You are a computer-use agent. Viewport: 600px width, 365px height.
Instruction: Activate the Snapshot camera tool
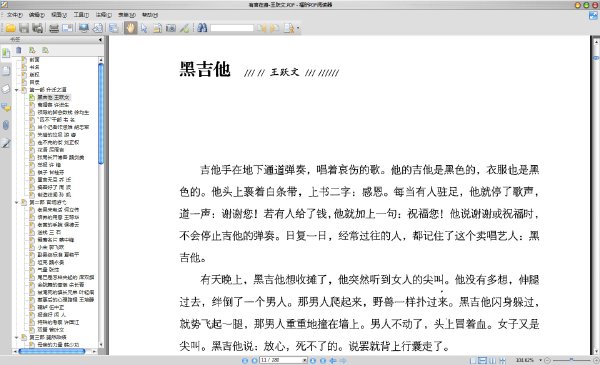click(x=171, y=28)
